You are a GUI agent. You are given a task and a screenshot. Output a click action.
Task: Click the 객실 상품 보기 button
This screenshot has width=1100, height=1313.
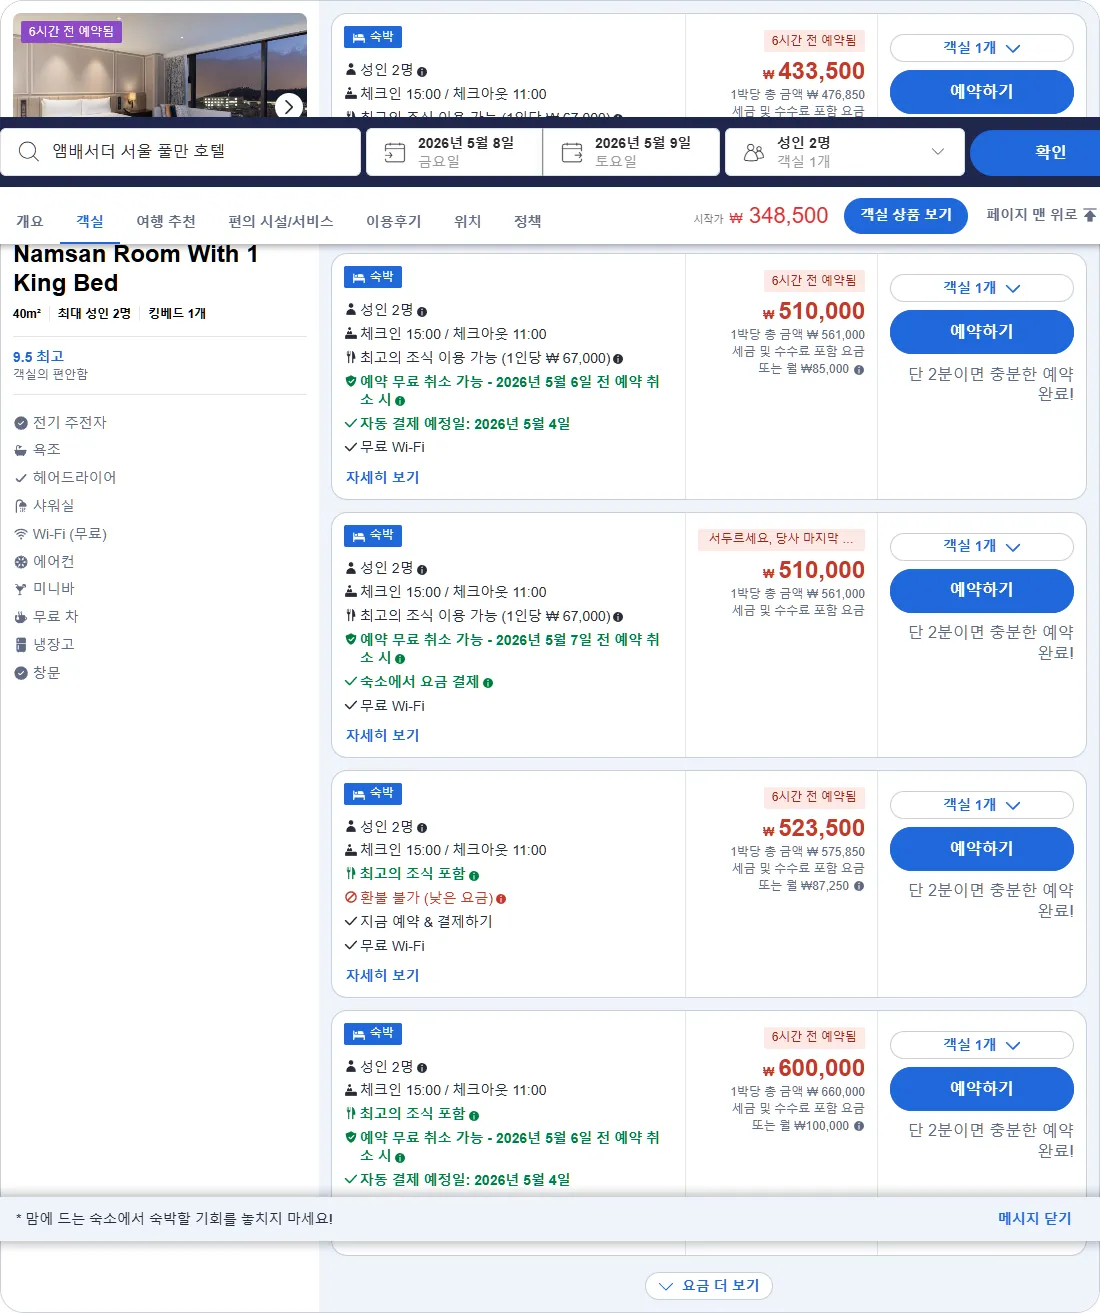point(906,215)
